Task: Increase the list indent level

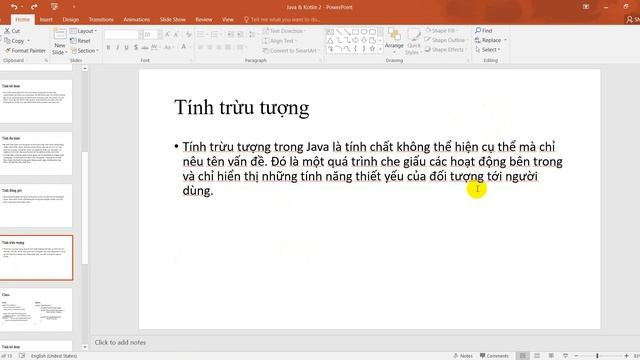Action: [240, 35]
